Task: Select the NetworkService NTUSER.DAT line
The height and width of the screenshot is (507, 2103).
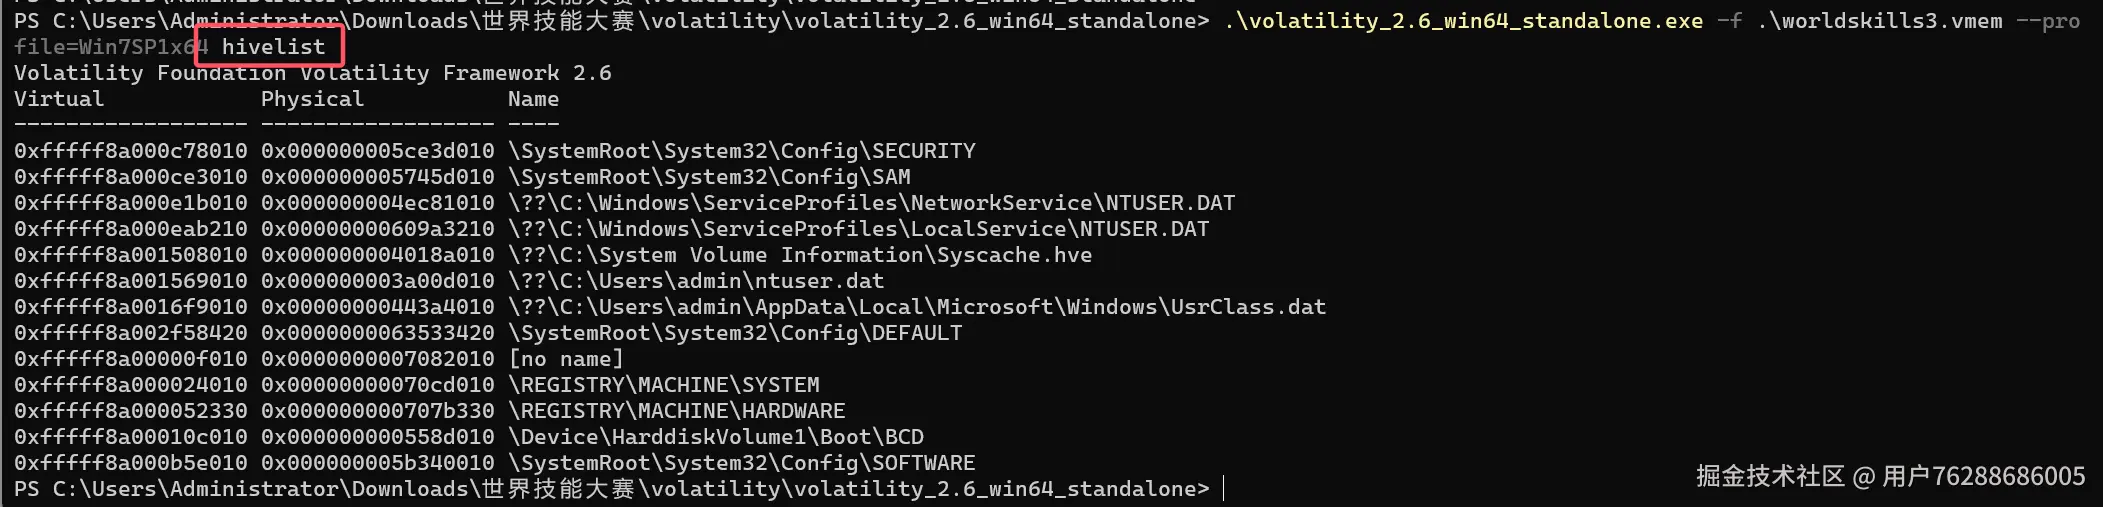Action: (x=625, y=203)
